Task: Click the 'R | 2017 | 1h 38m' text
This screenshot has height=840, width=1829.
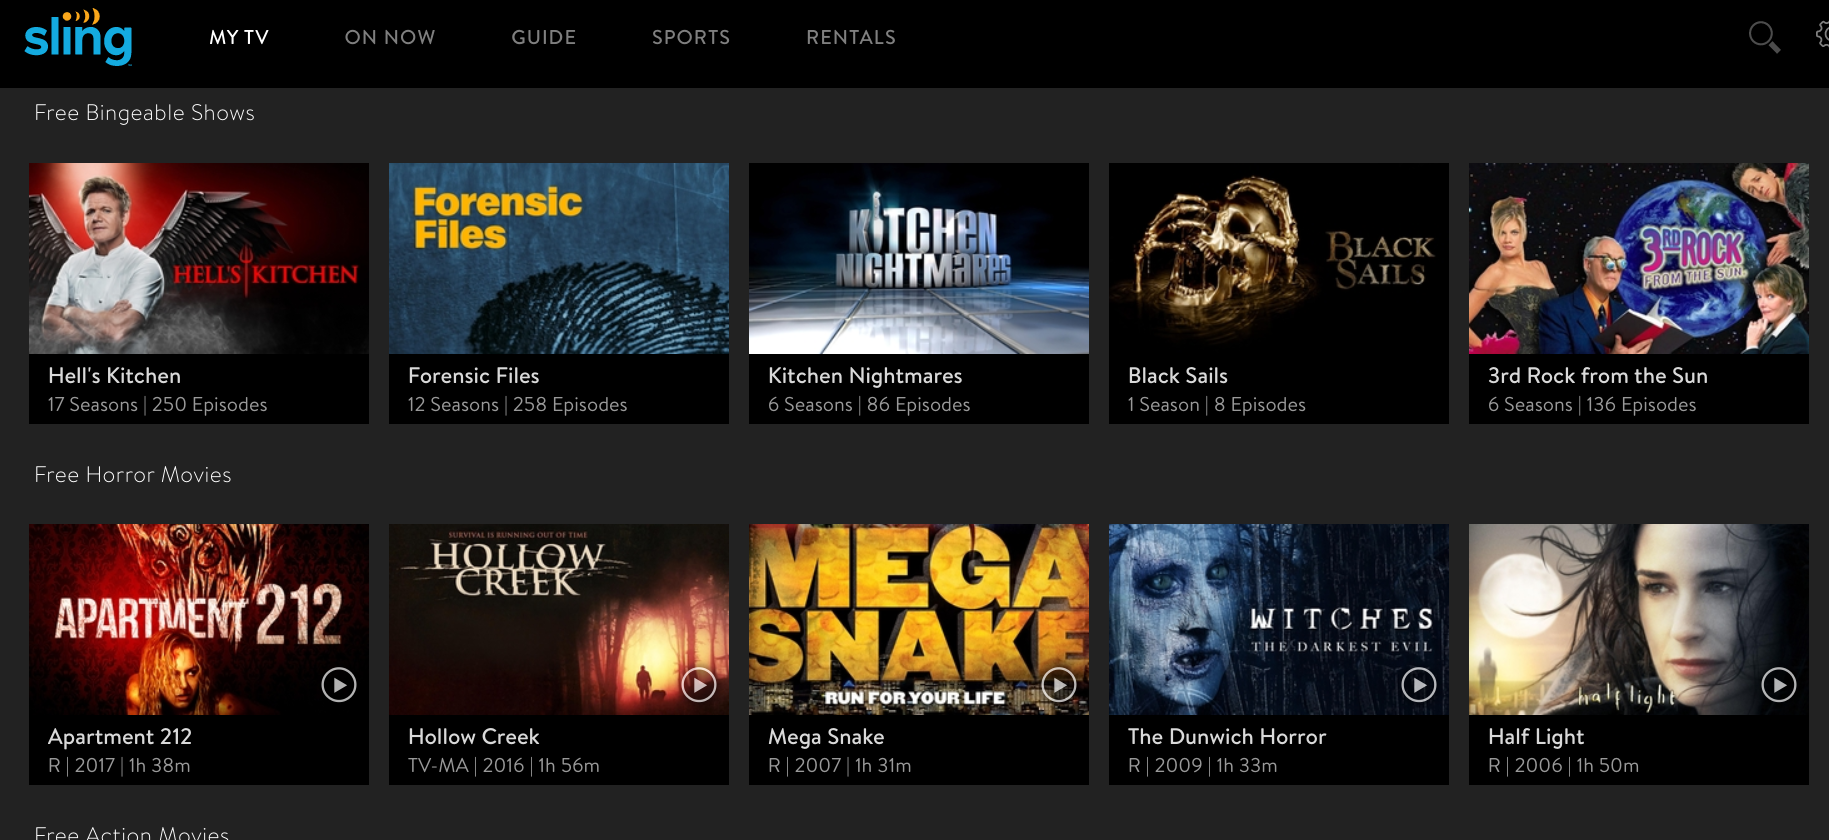Action: pos(119,766)
